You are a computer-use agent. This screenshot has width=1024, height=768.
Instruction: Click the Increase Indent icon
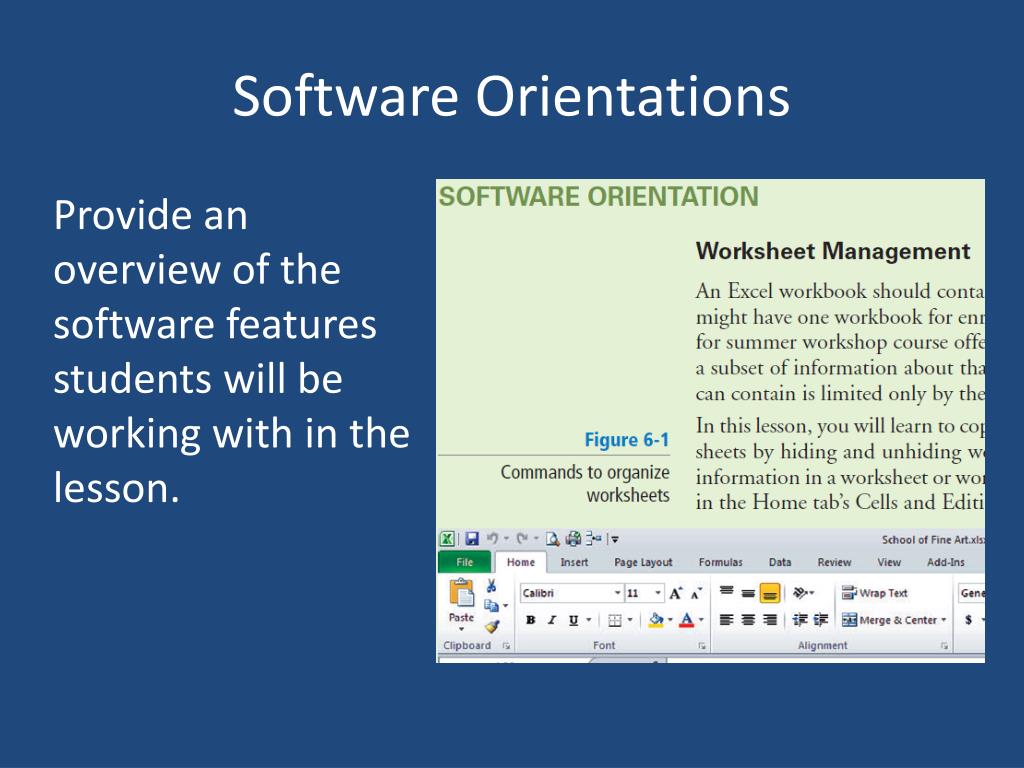point(821,620)
